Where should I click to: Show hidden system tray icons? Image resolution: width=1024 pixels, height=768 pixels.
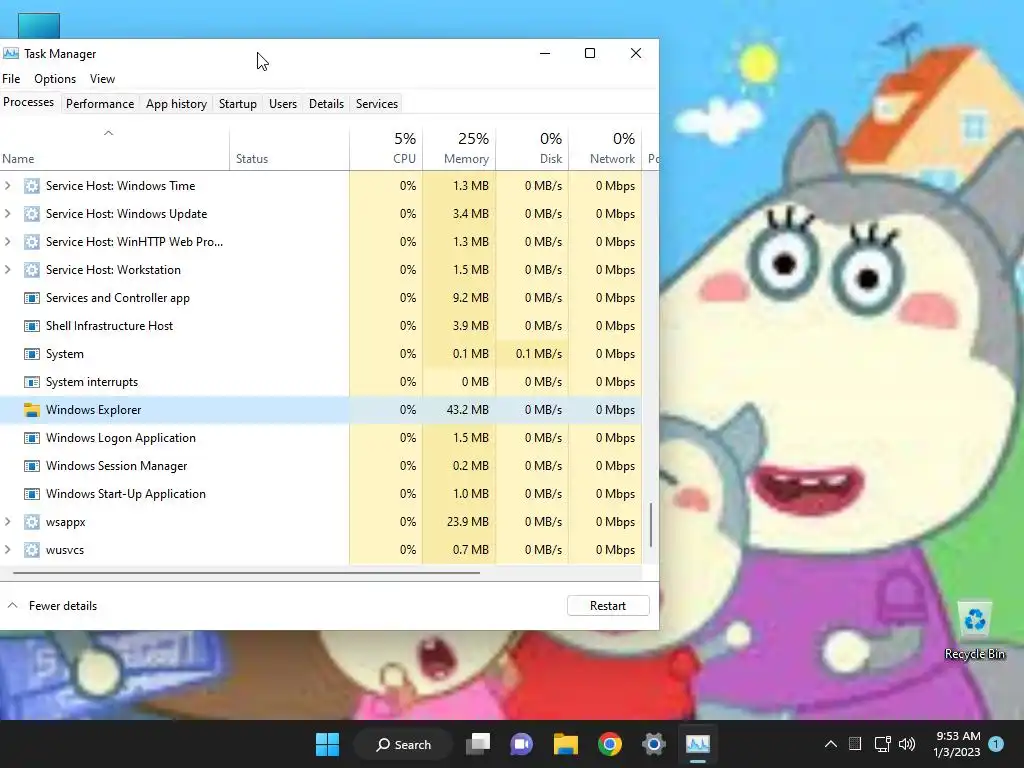point(831,744)
